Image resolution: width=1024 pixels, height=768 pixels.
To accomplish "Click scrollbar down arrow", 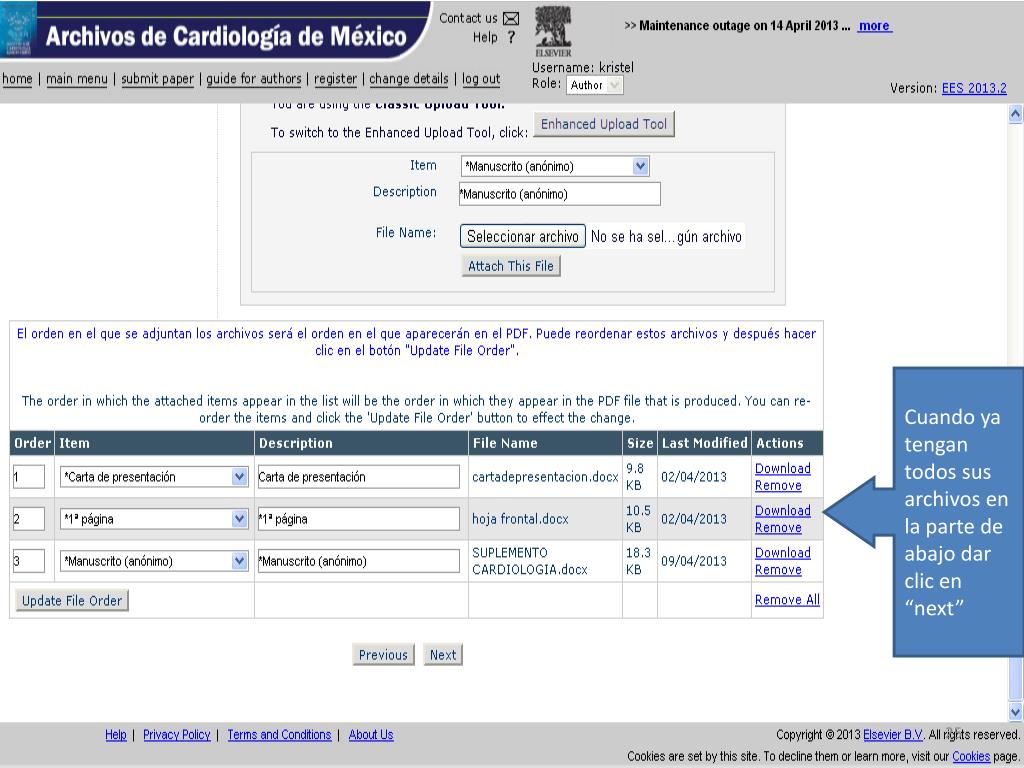I will pyautogui.click(x=1015, y=712).
